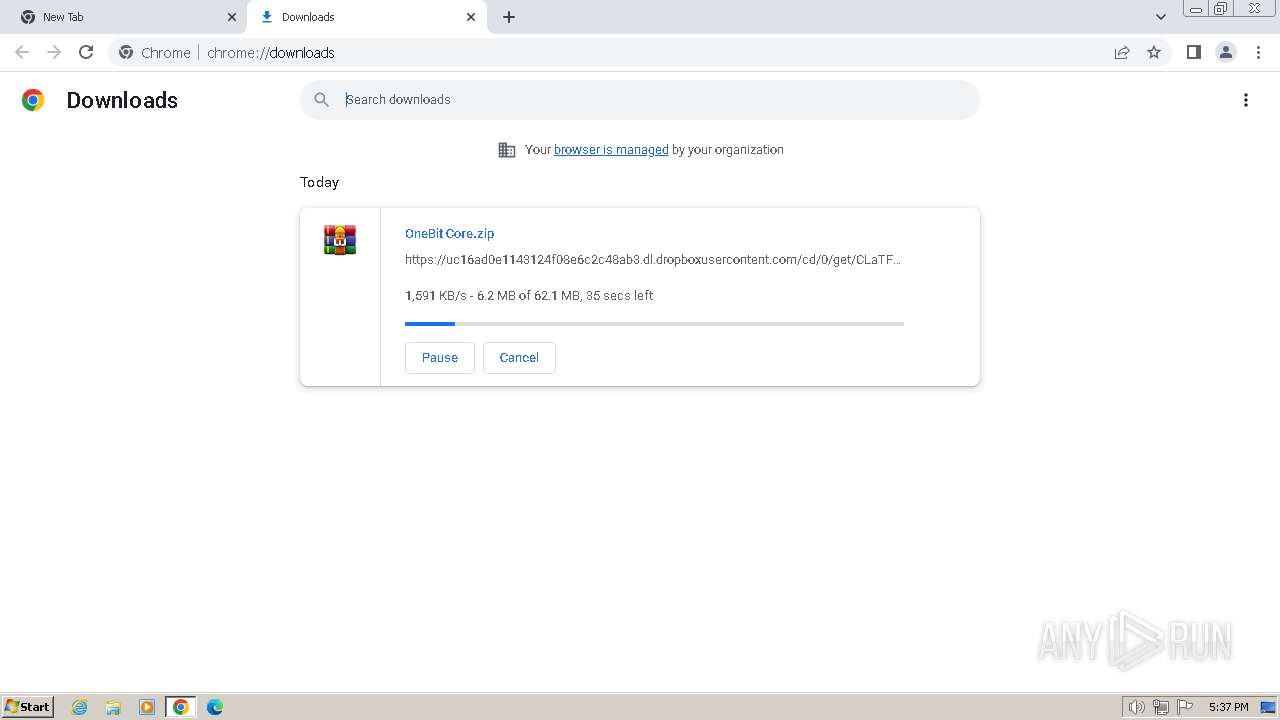
Task: Share this page icon in address bar
Action: point(1122,52)
